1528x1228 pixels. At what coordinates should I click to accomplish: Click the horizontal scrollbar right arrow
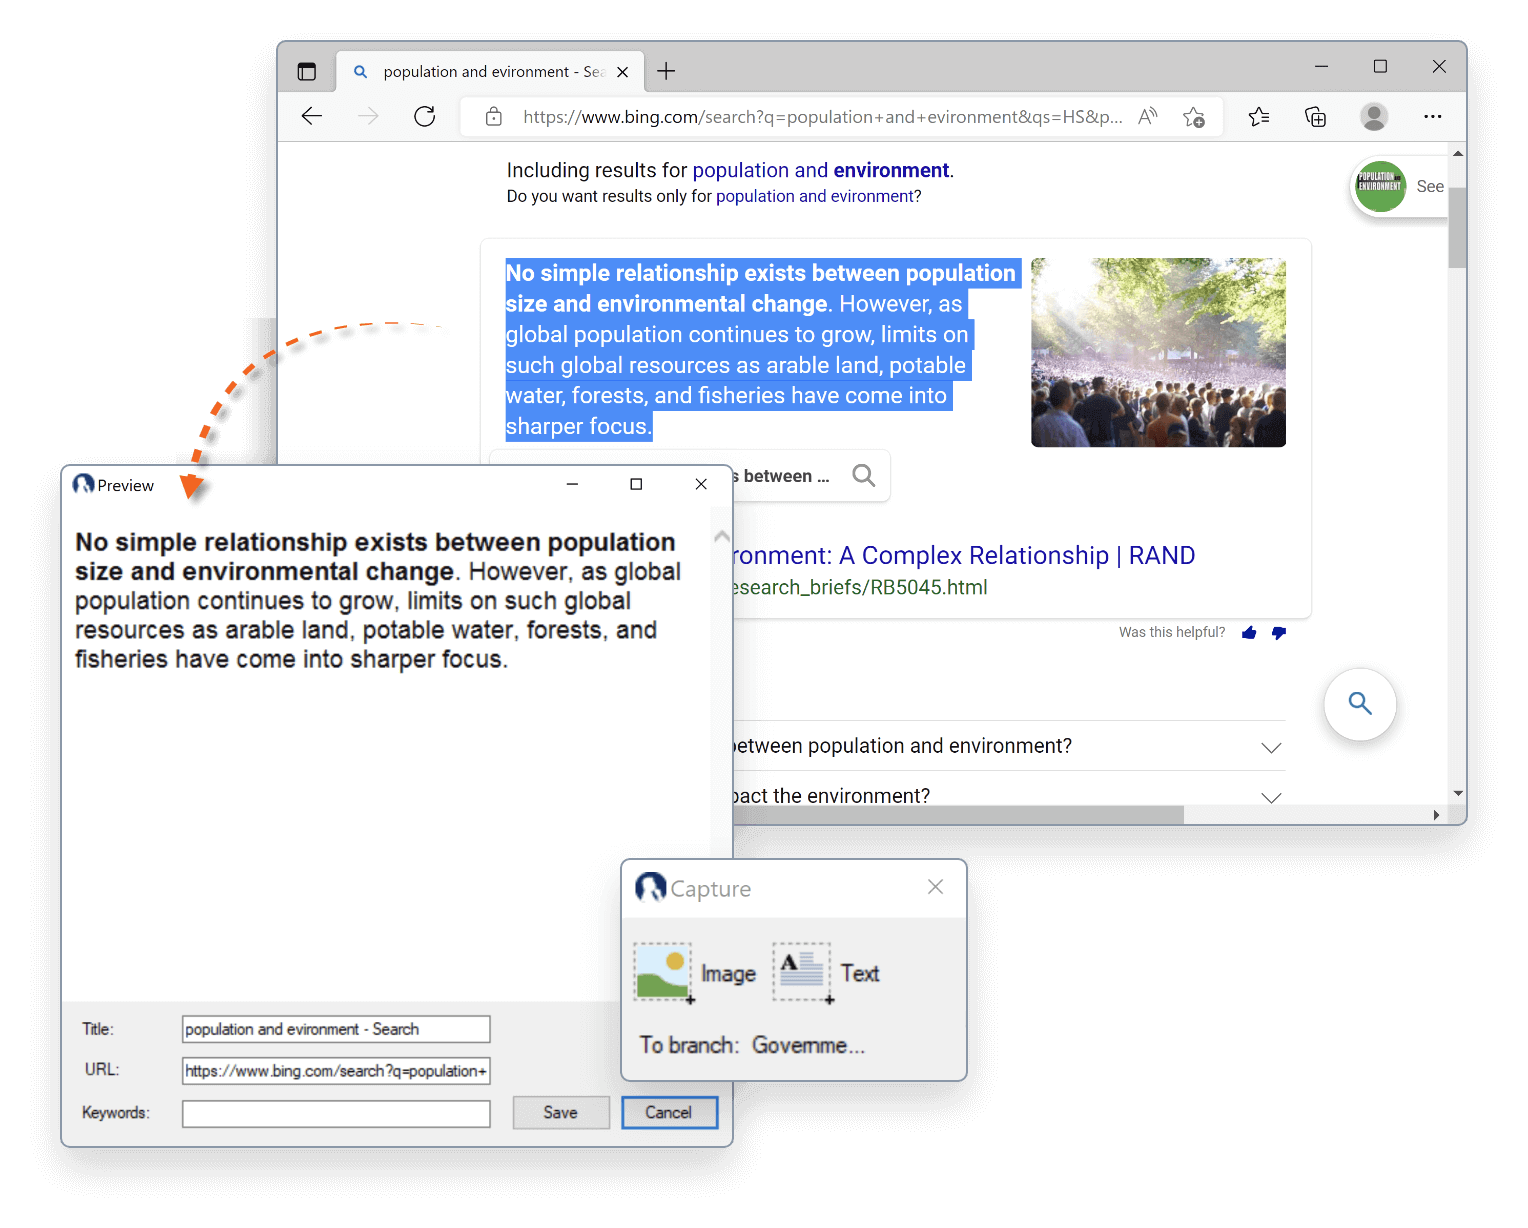pos(1436,815)
